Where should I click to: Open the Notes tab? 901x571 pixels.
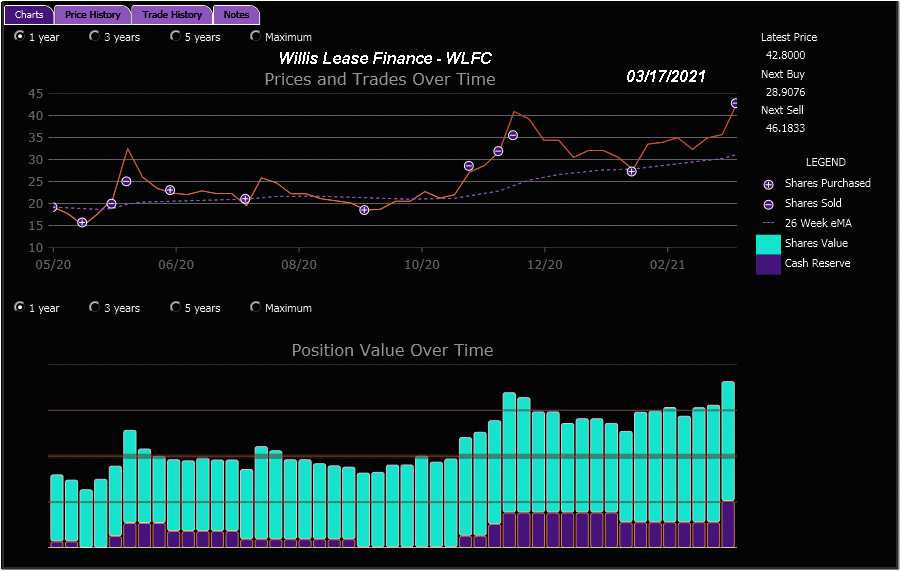(237, 15)
